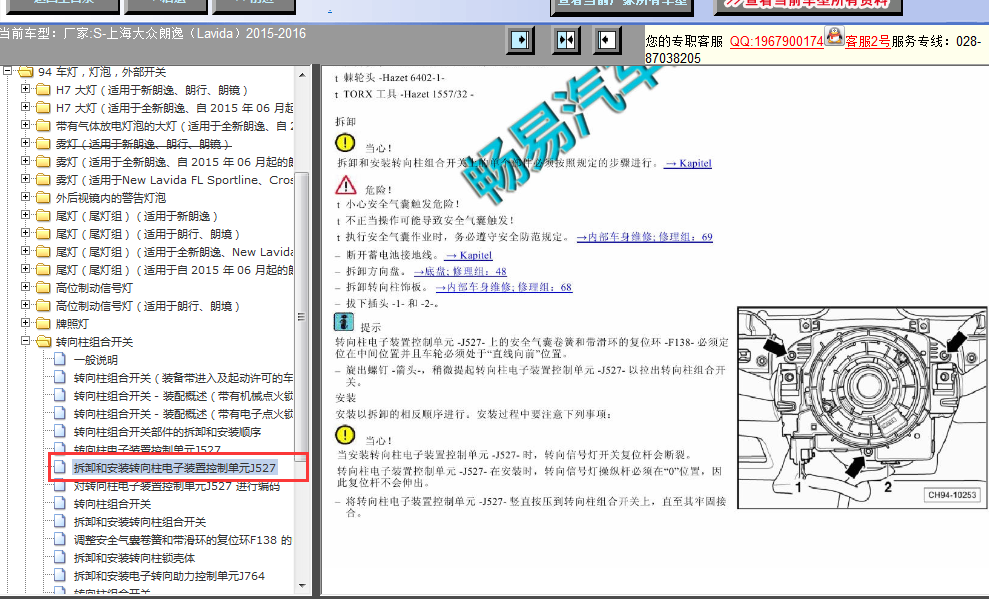Image resolution: width=989 pixels, height=599 pixels.
Task: Click the show-right-pane-only layout icon
Action: pyautogui.click(x=607, y=41)
